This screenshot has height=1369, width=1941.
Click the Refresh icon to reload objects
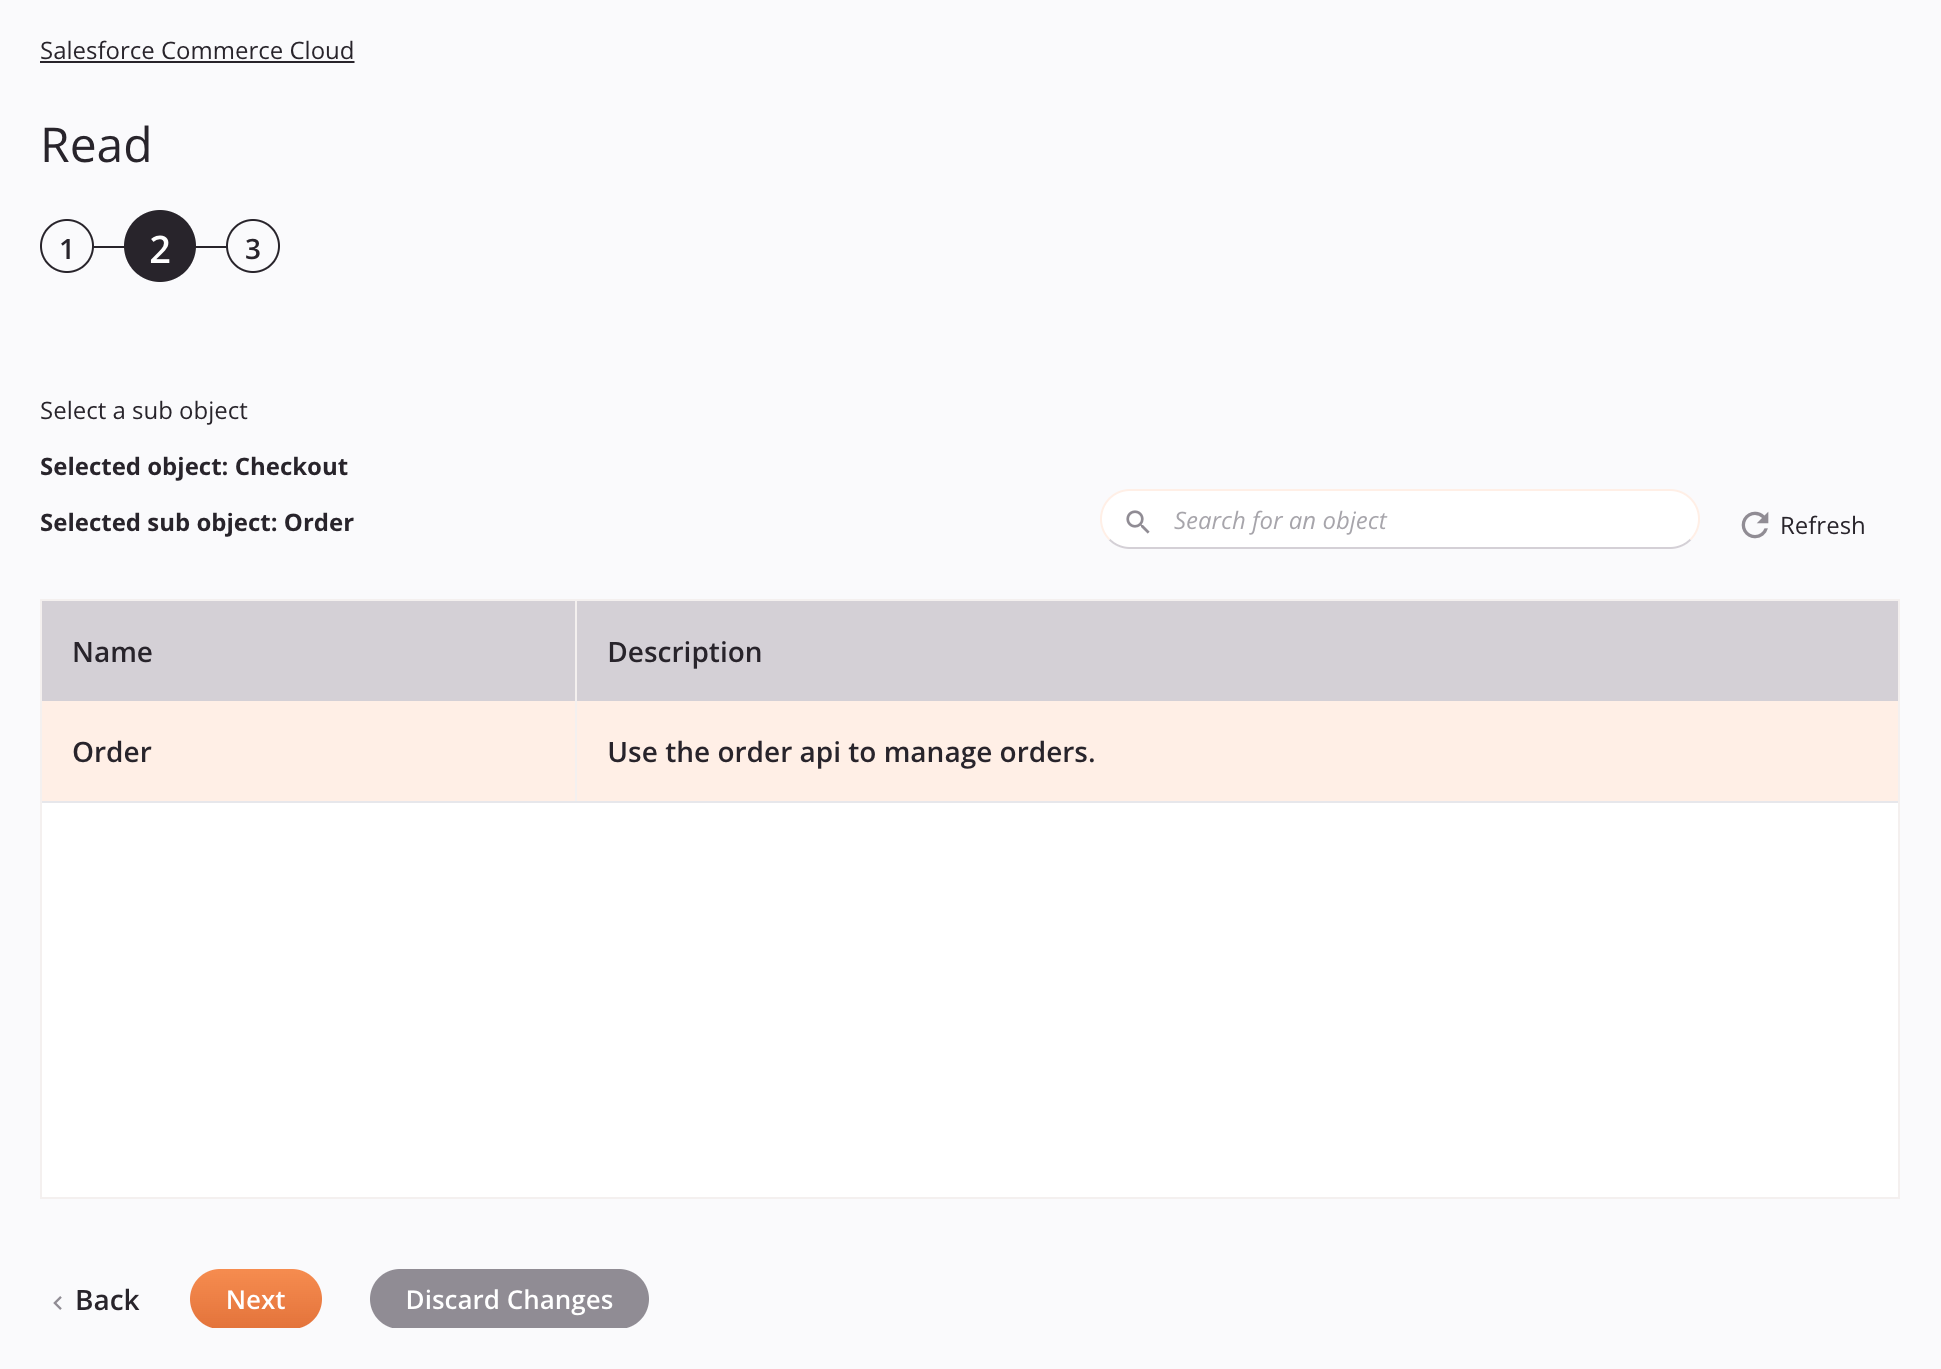tap(1754, 524)
